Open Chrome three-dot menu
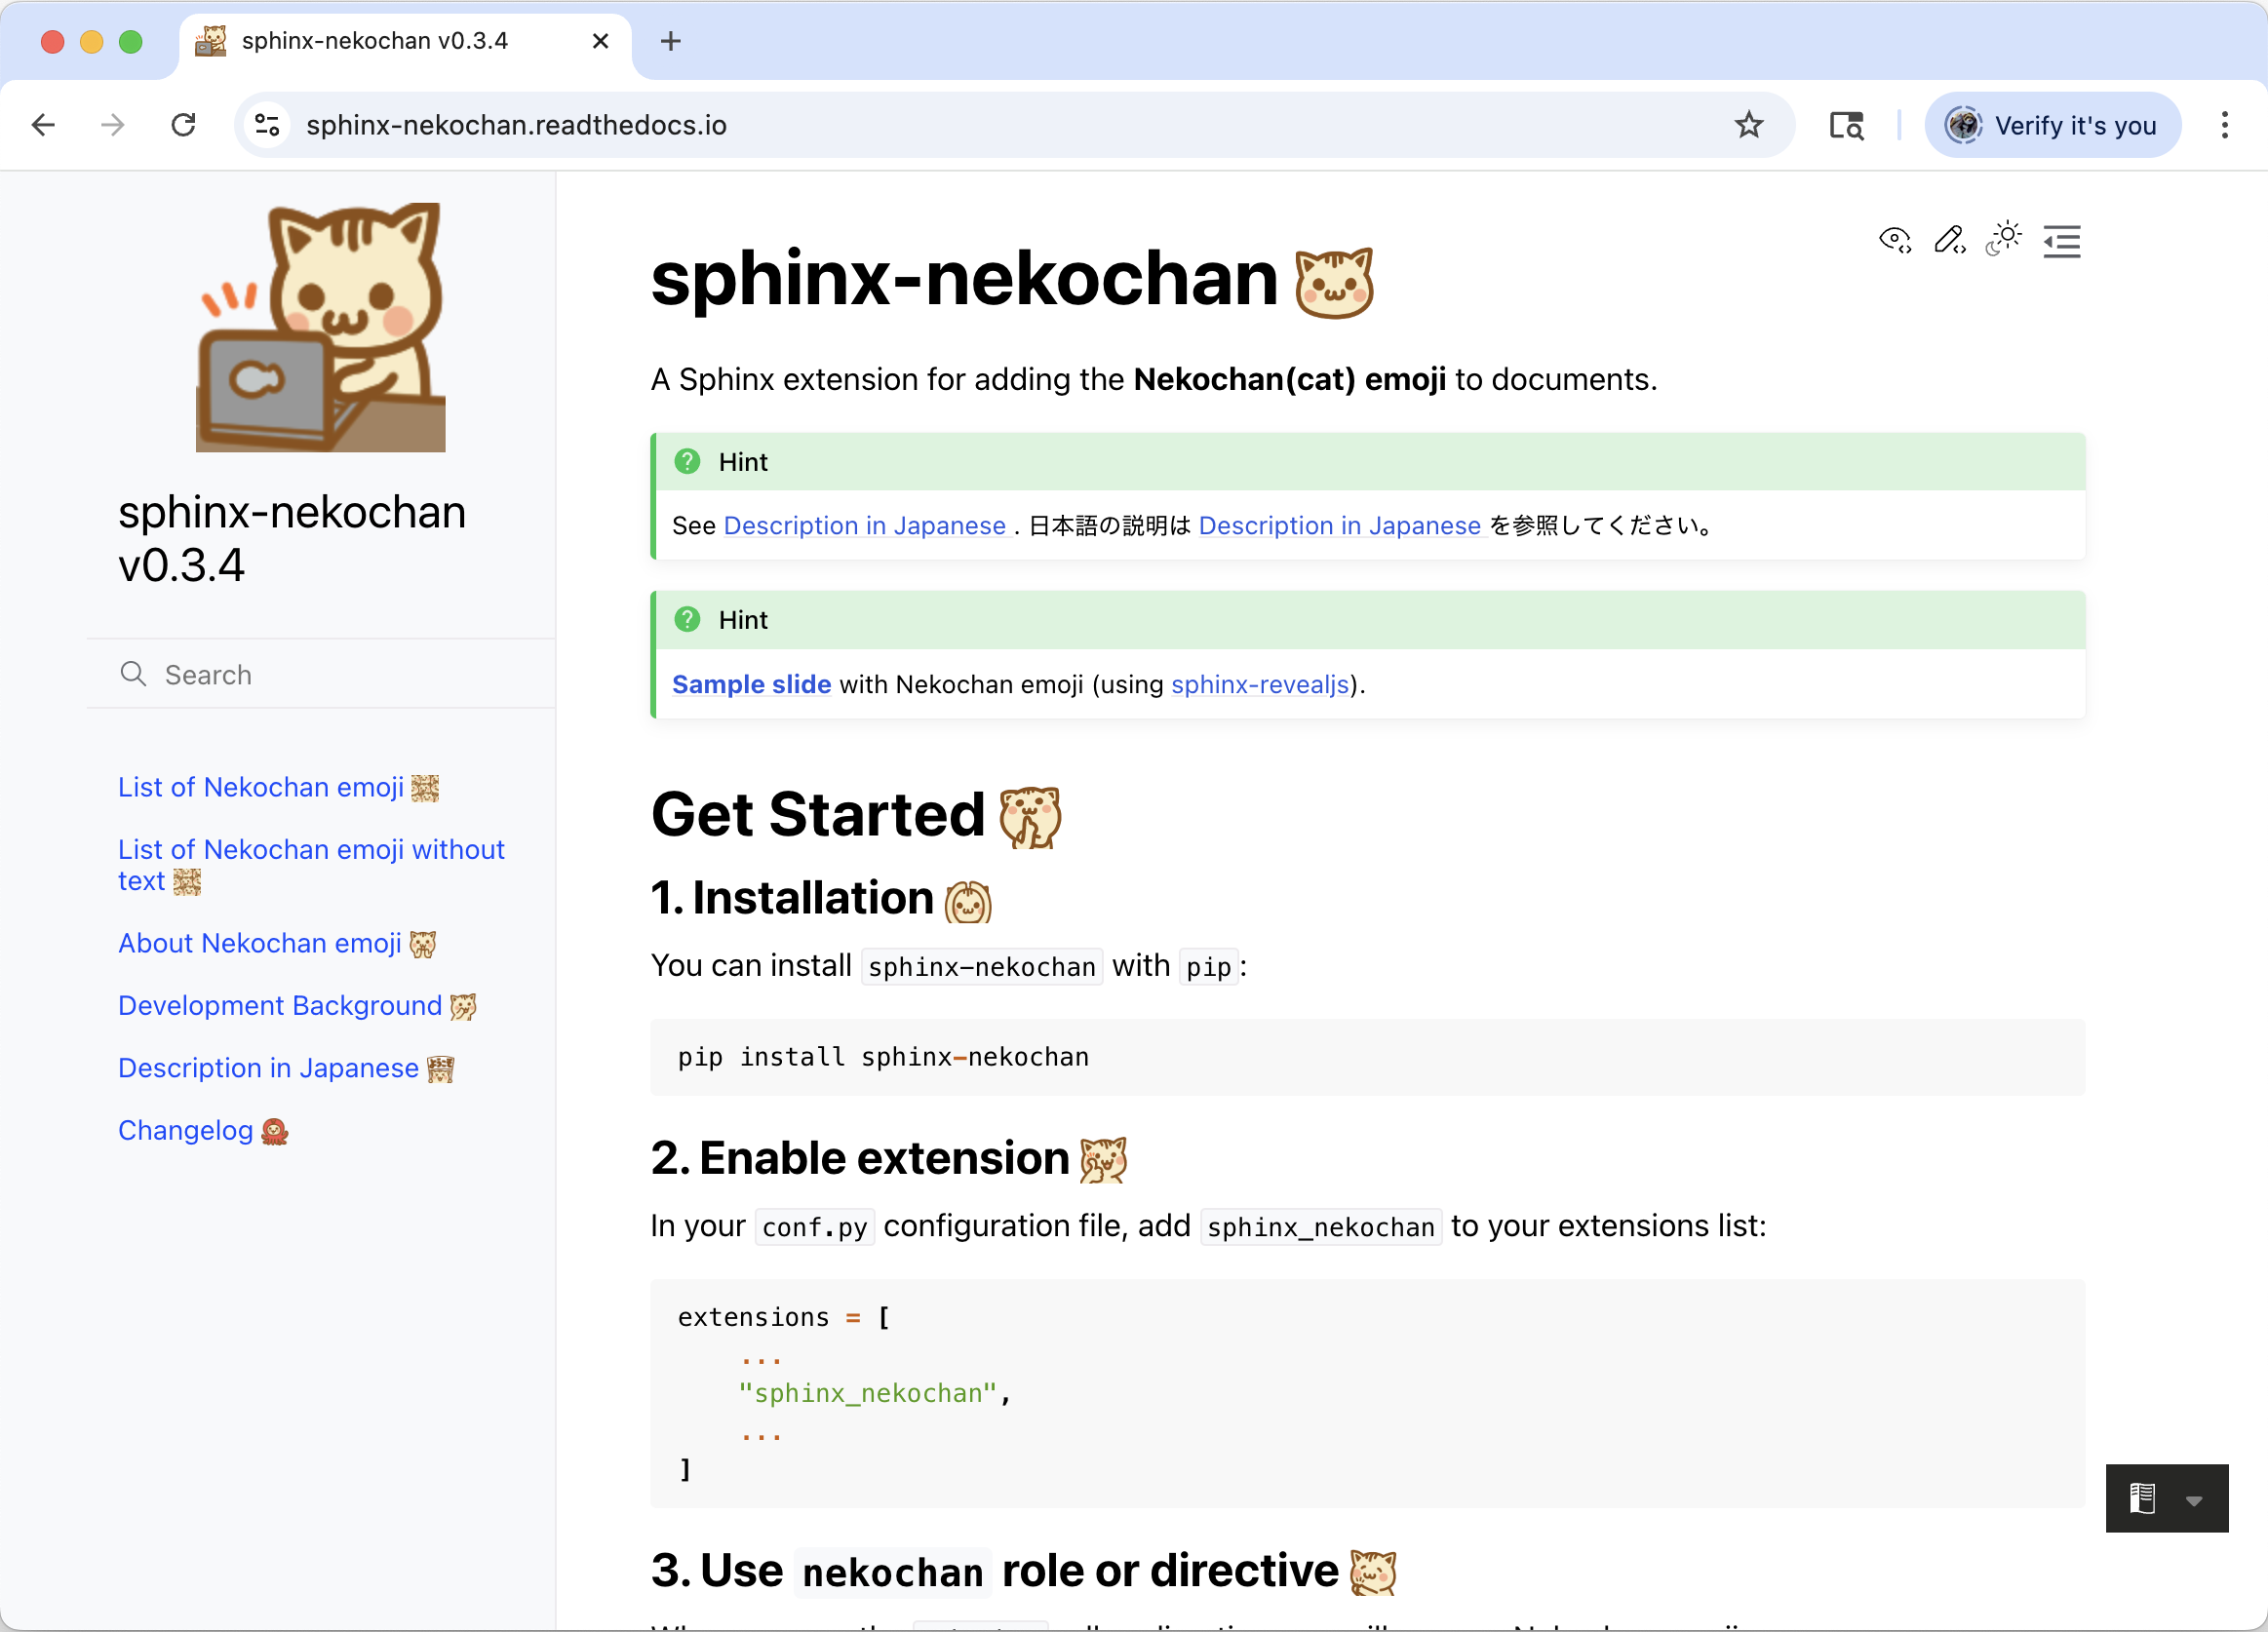The width and height of the screenshot is (2268, 1632). pyautogui.click(x=2224, y=125)
